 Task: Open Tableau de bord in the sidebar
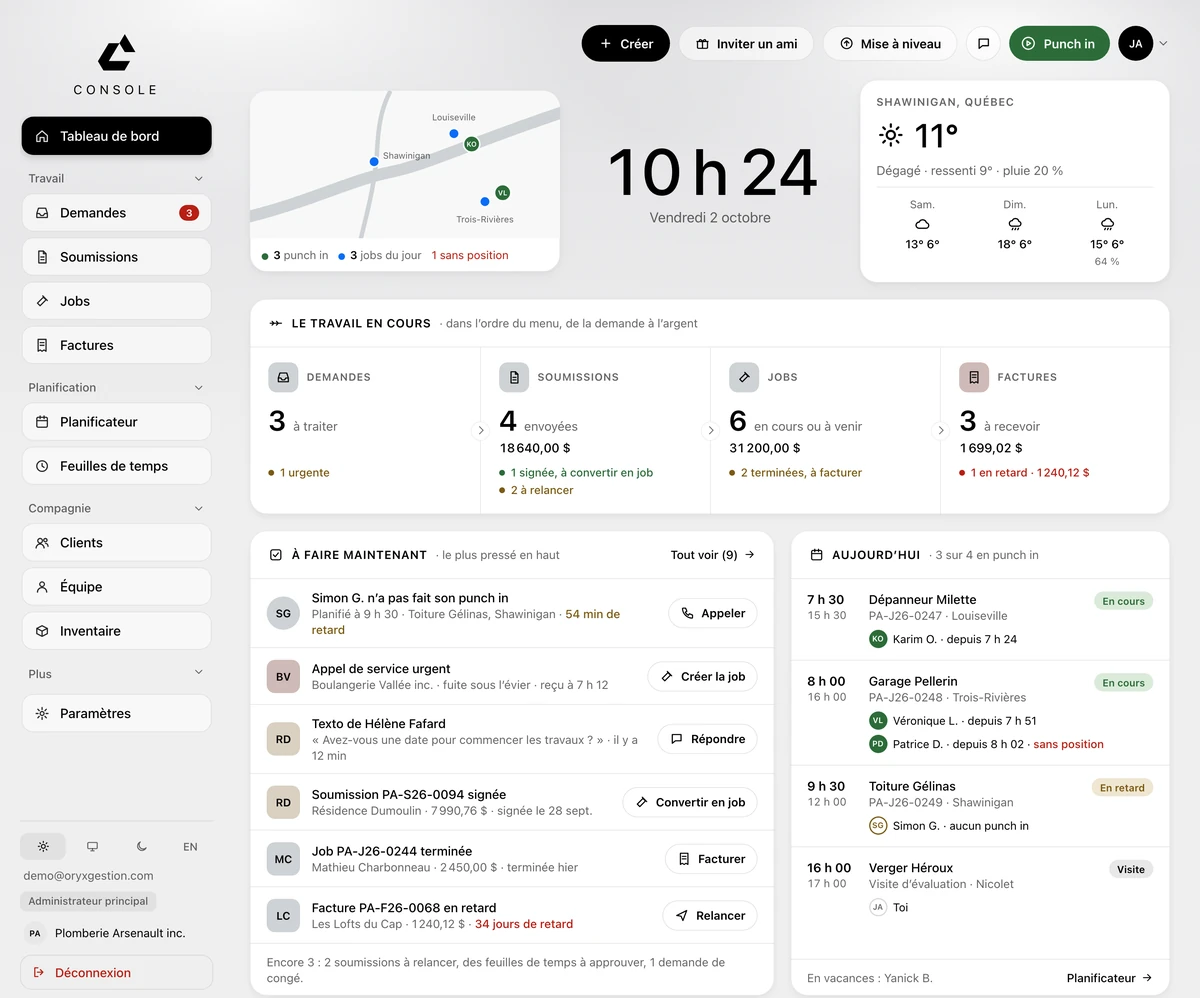point(116,136)
